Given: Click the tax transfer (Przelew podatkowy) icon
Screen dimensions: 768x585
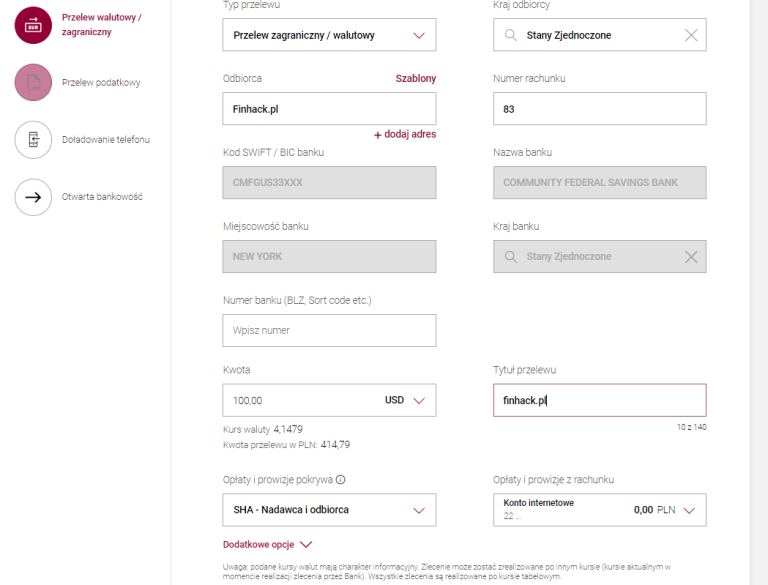Looking at the screenshot, I should click(x=33, y=82).
